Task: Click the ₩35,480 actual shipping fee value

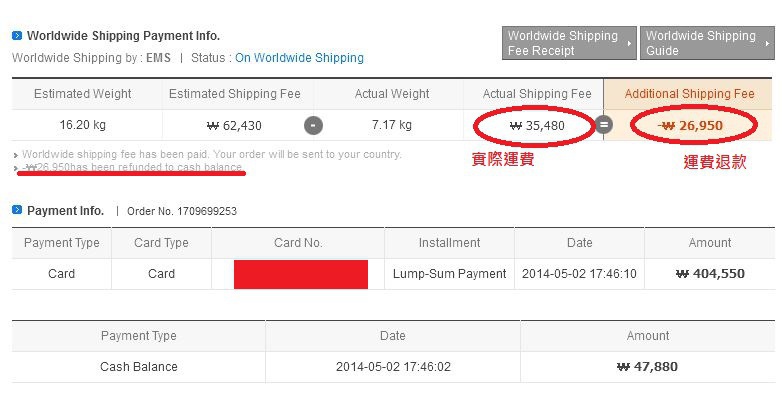Action: pos(537,126)
